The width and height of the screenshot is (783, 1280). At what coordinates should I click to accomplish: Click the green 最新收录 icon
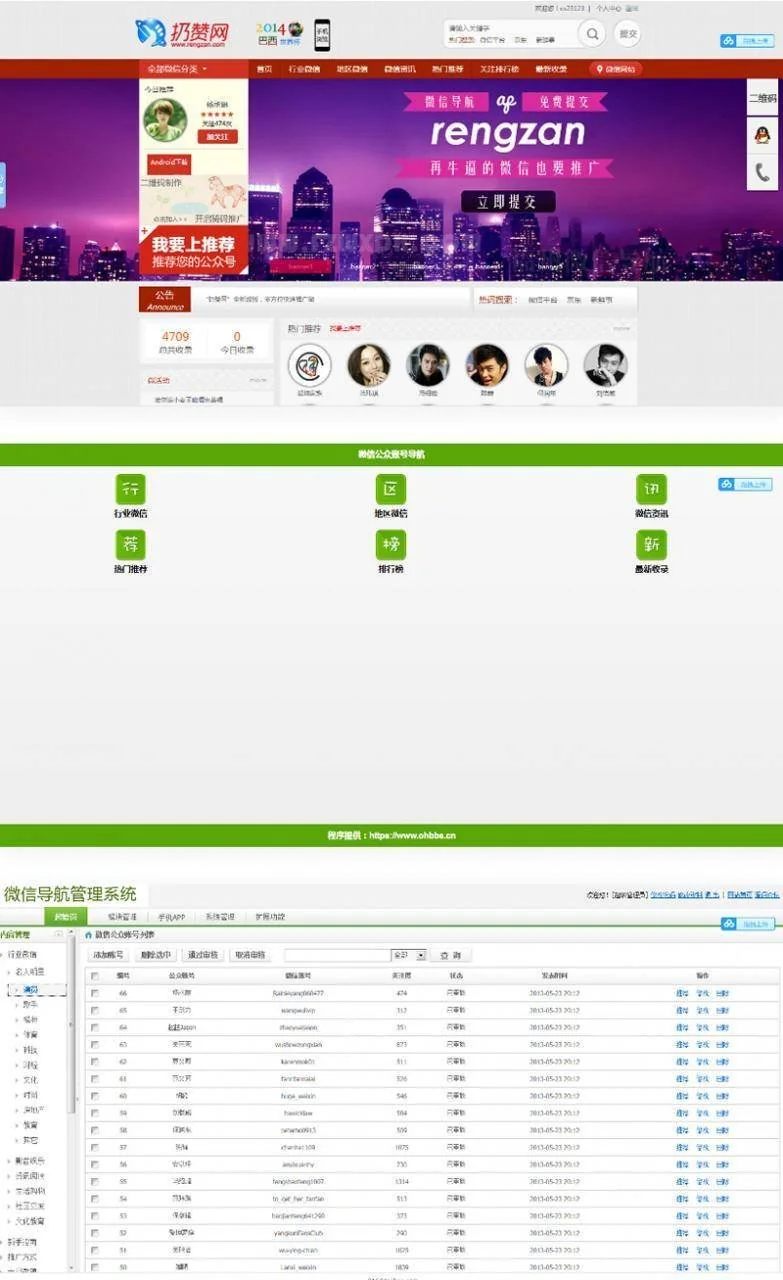(651, 545)
